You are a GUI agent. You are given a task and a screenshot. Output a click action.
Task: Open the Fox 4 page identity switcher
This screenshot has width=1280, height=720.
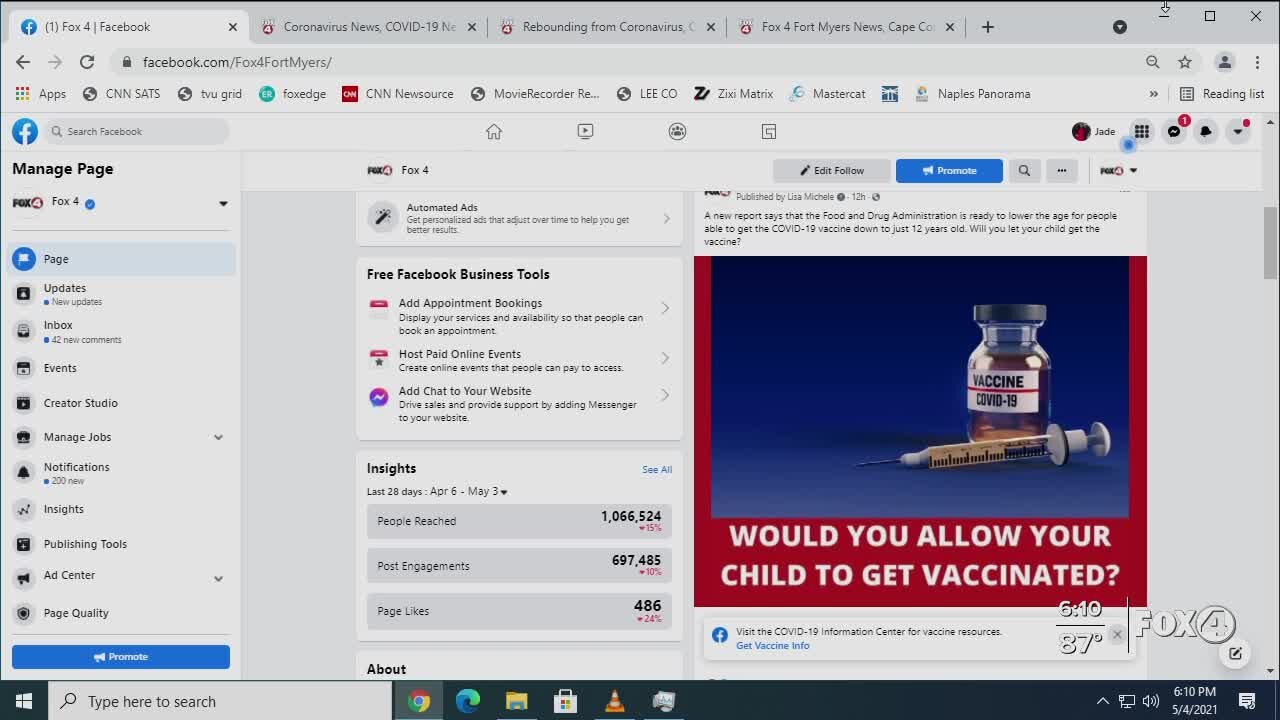[x=1118, y=170]
